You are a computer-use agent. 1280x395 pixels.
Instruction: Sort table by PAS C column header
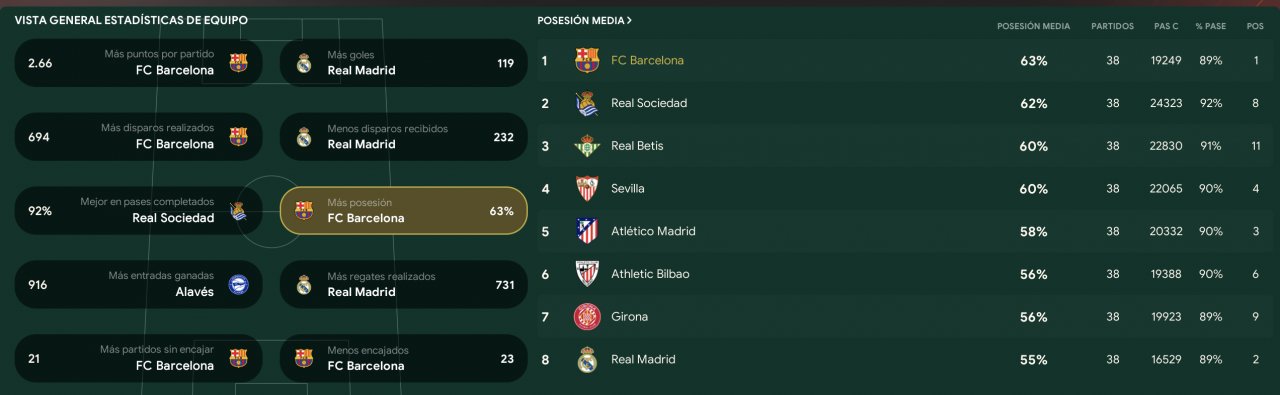click(1164, 26)
